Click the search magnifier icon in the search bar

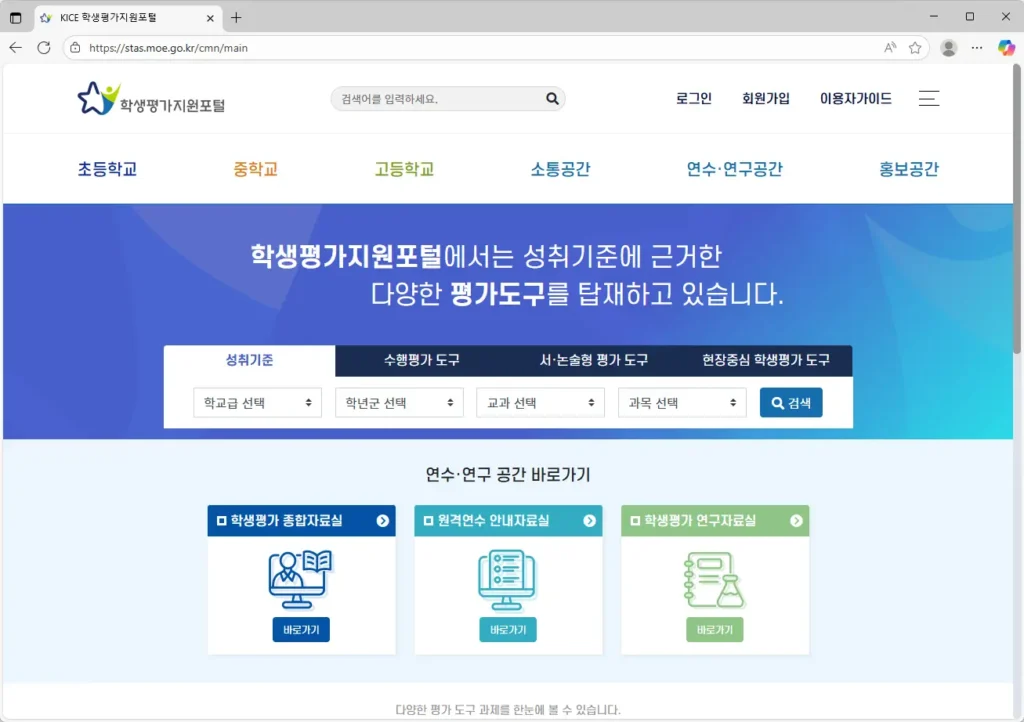click(551, 98)
